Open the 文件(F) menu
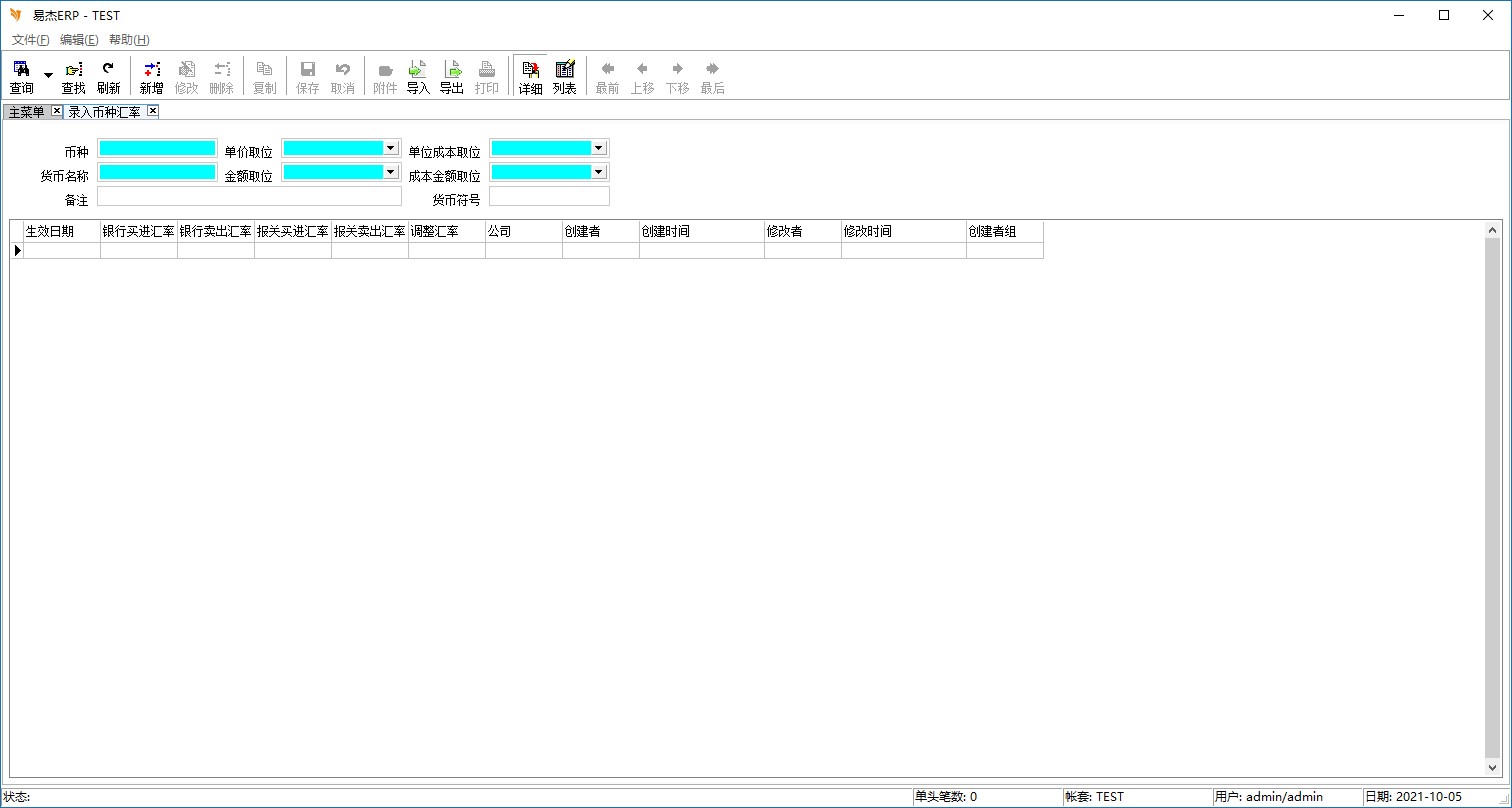The image size is (1512, 808). 30,40
